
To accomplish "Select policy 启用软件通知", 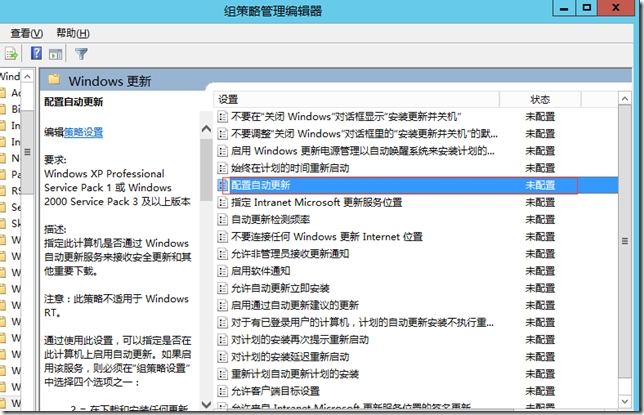I will pyautogui.click(x=261, y=271).
